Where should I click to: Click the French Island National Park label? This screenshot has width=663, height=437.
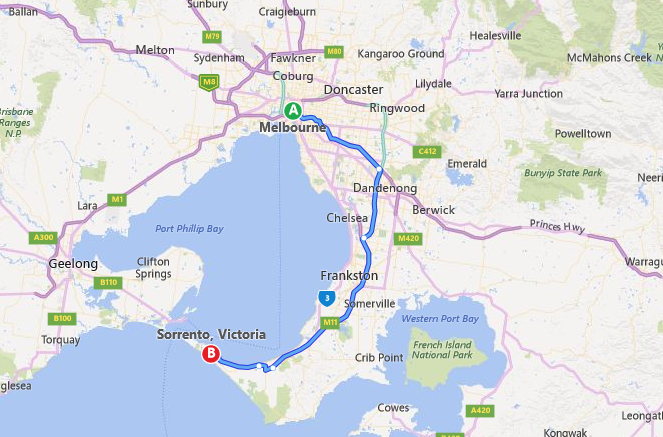442,350
